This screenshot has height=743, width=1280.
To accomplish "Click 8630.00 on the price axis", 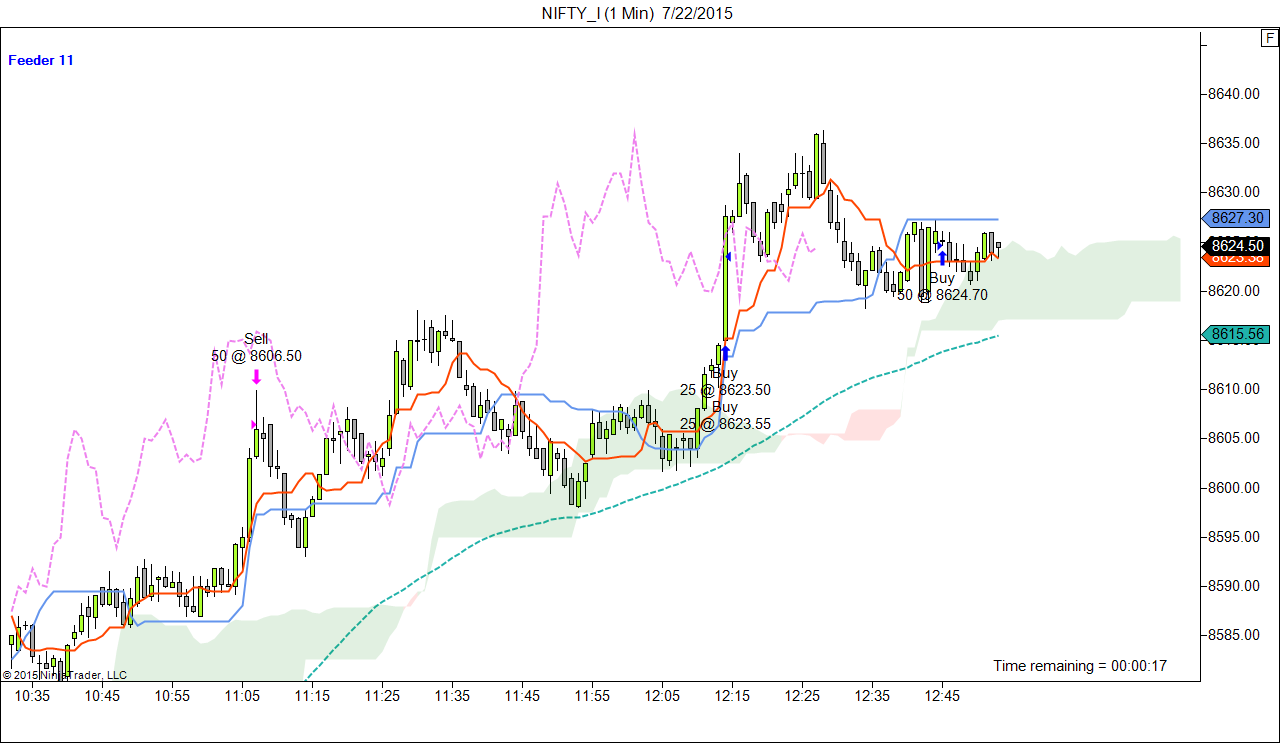I will (1233, 192).
